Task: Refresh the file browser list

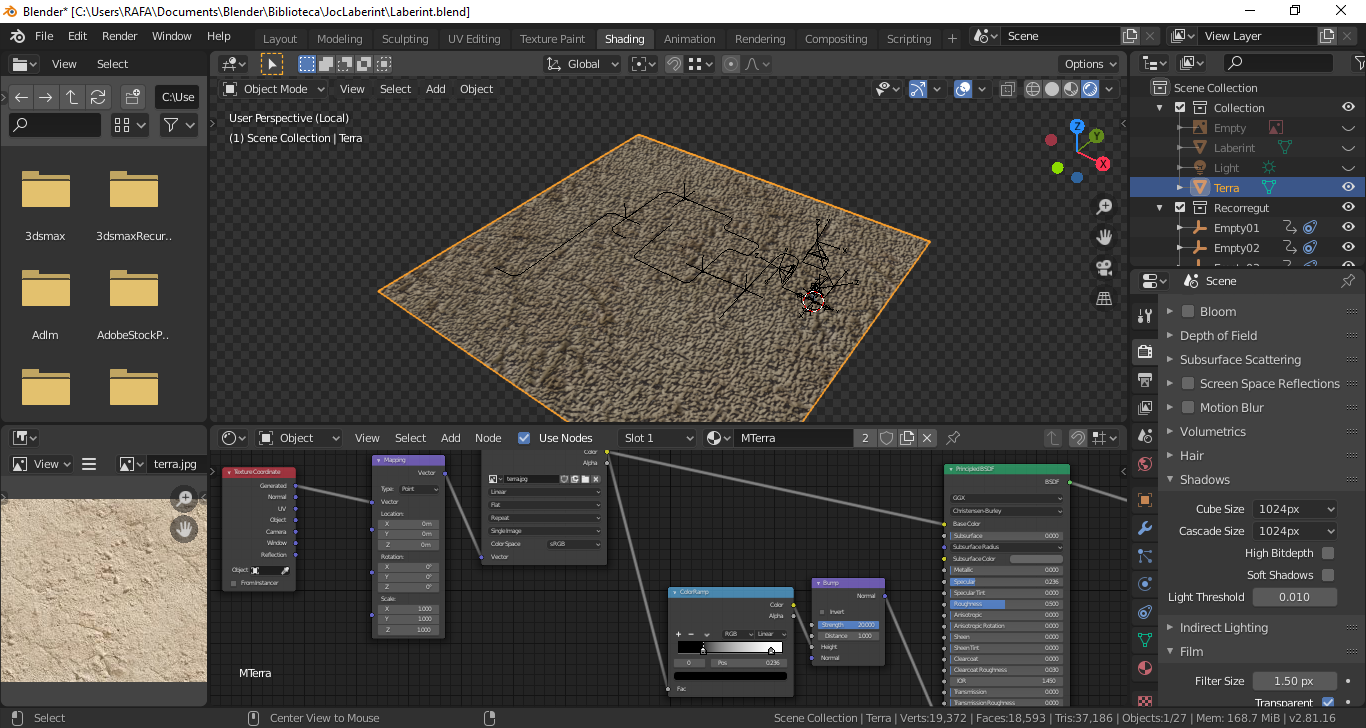Action: [x=98, y=97]
